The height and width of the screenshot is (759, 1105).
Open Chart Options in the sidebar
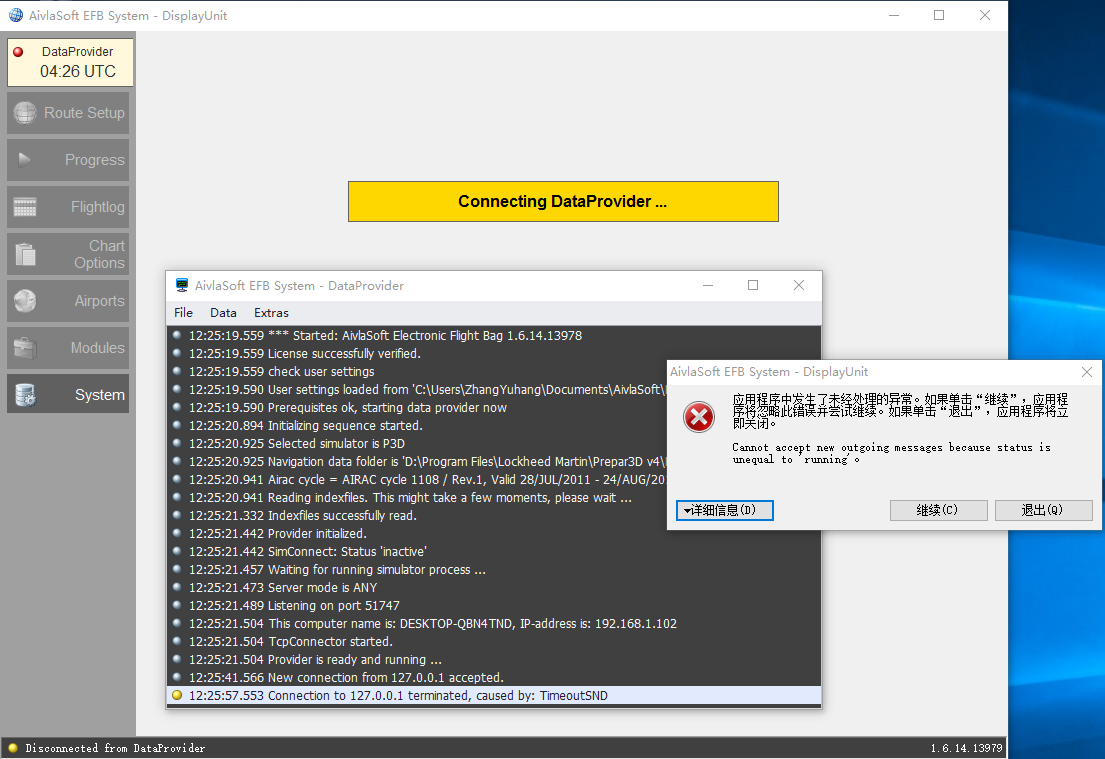67,253
